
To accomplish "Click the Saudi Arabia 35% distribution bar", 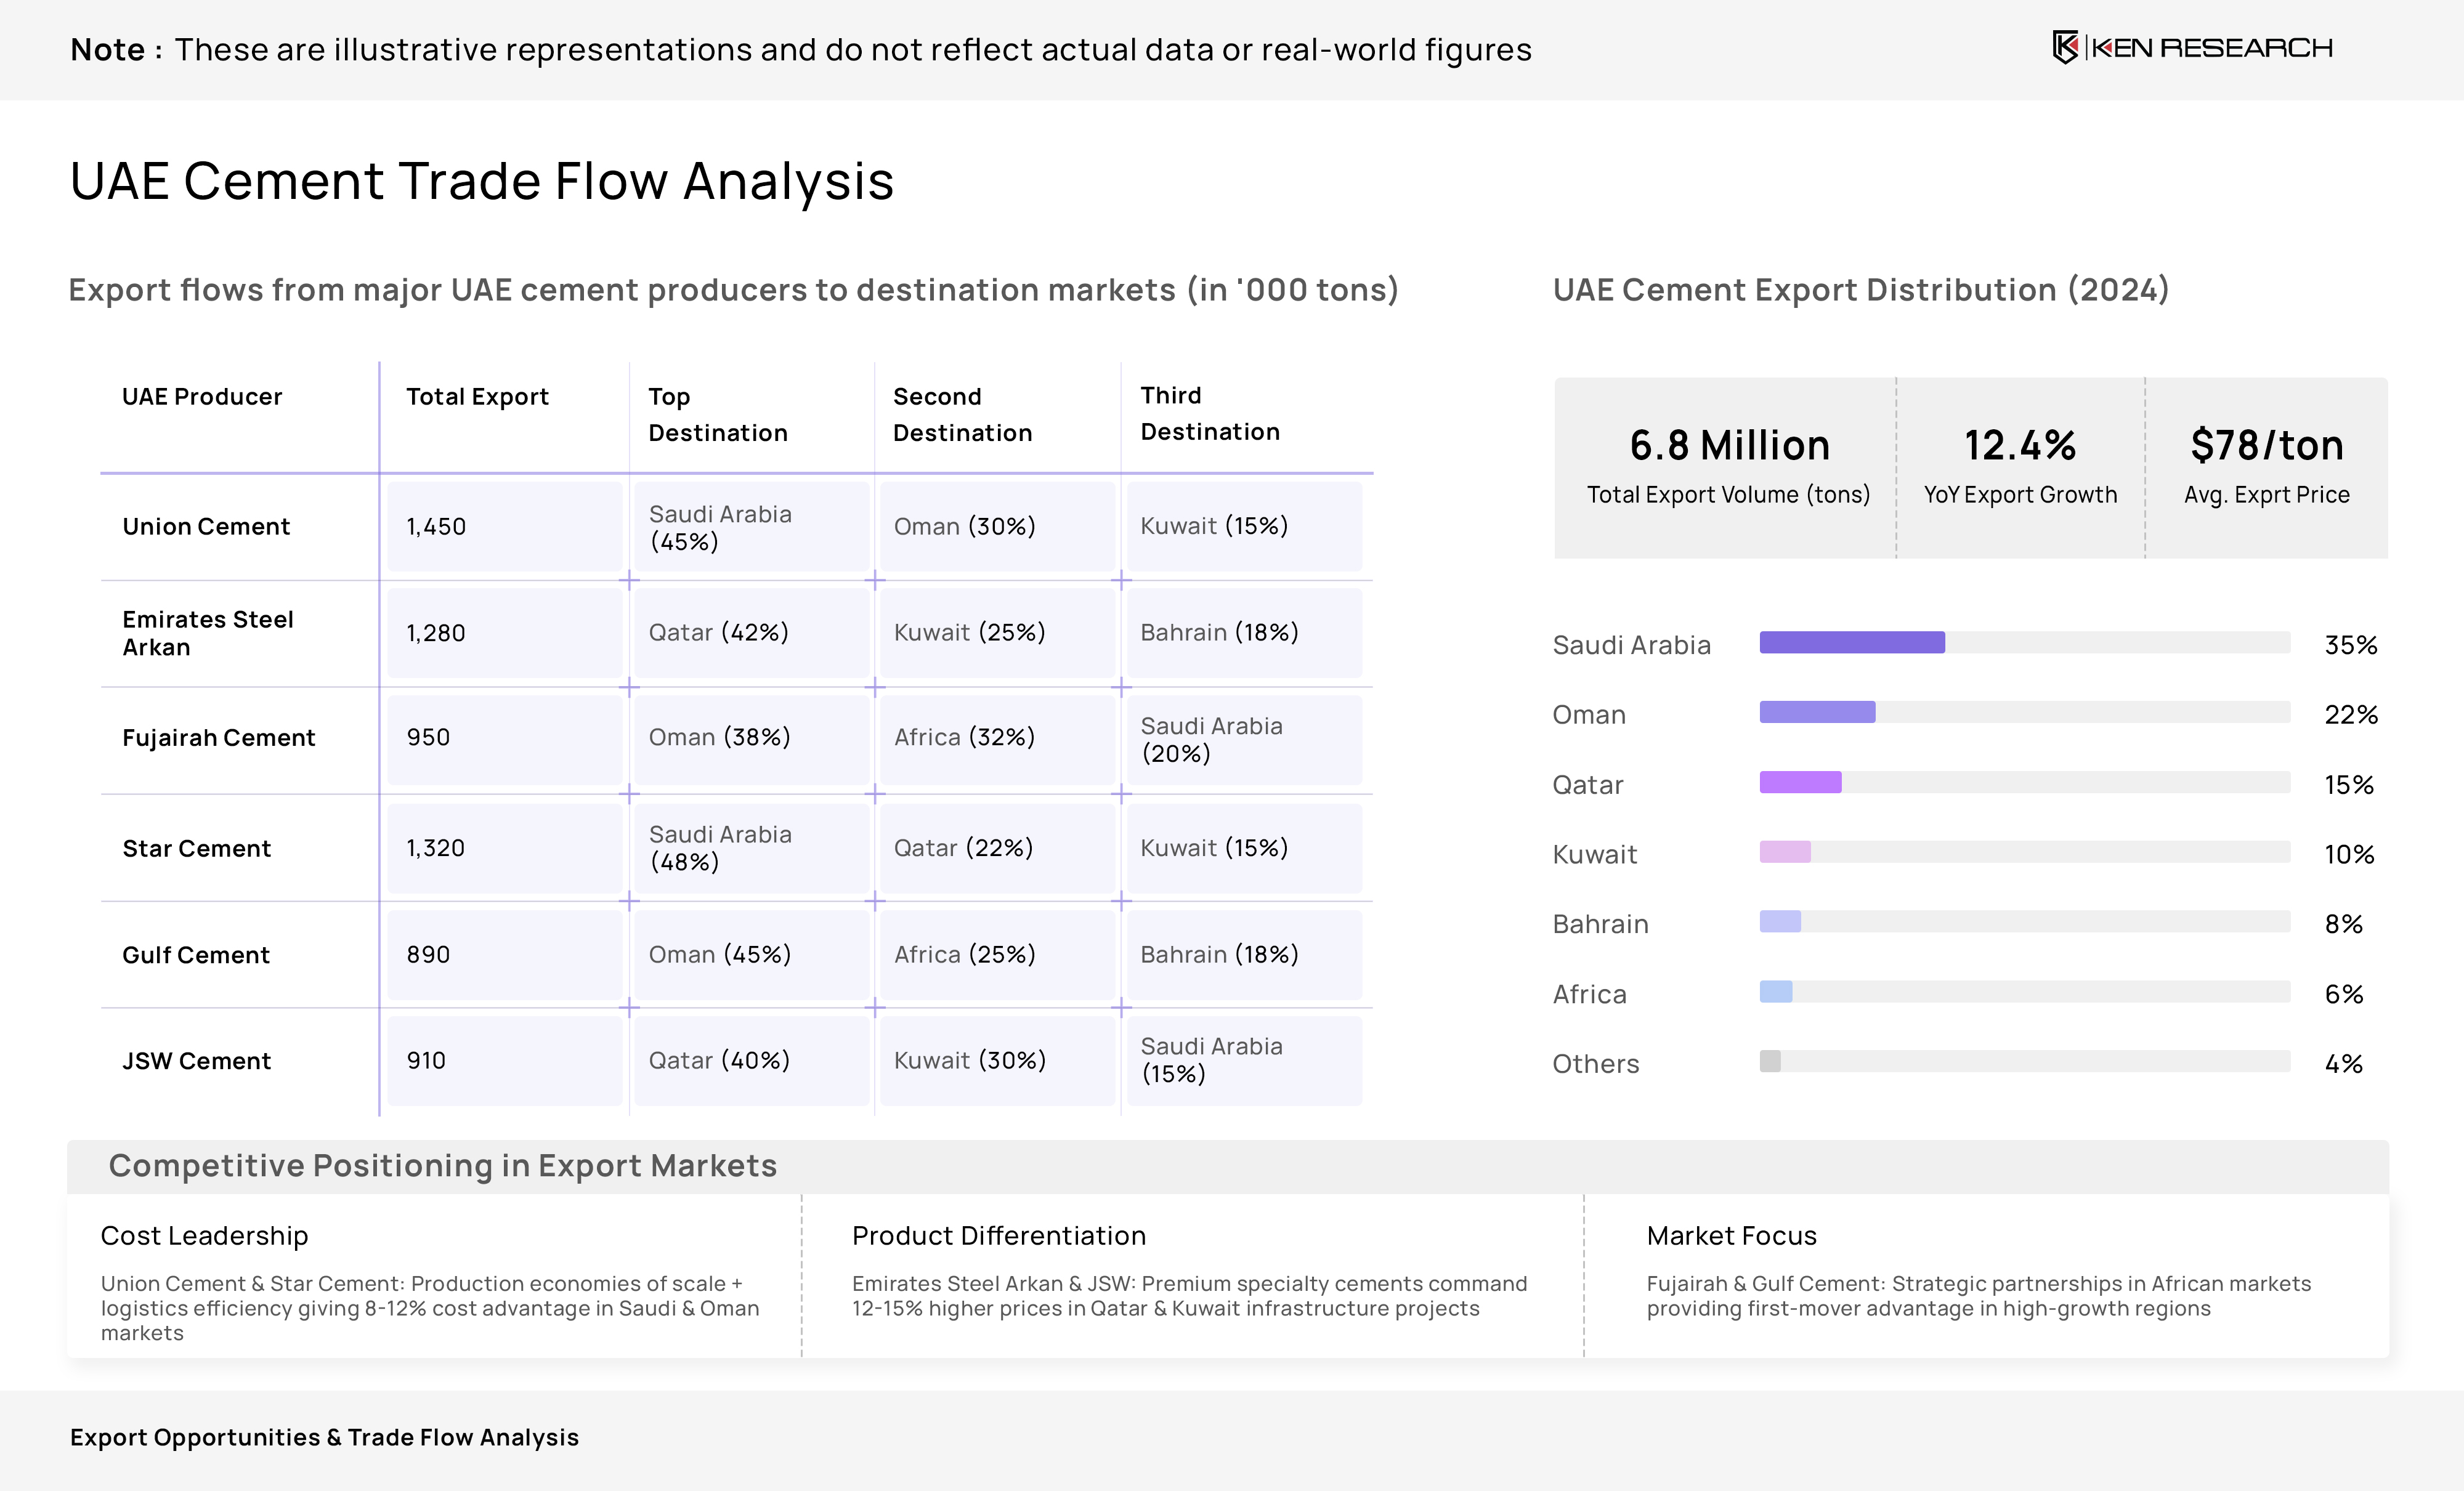I will [1851, 642].
